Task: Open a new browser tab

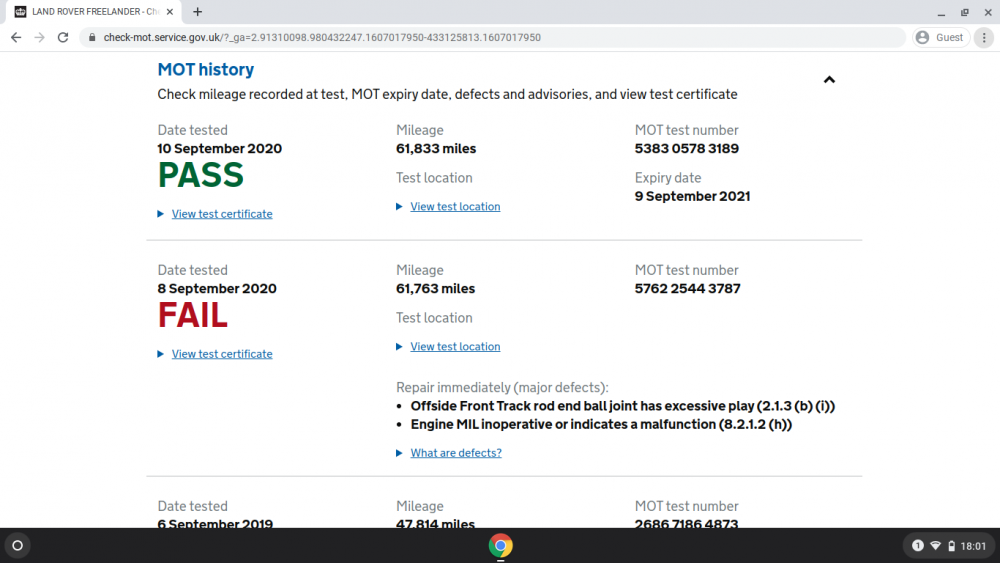Action: coord(198,11)
